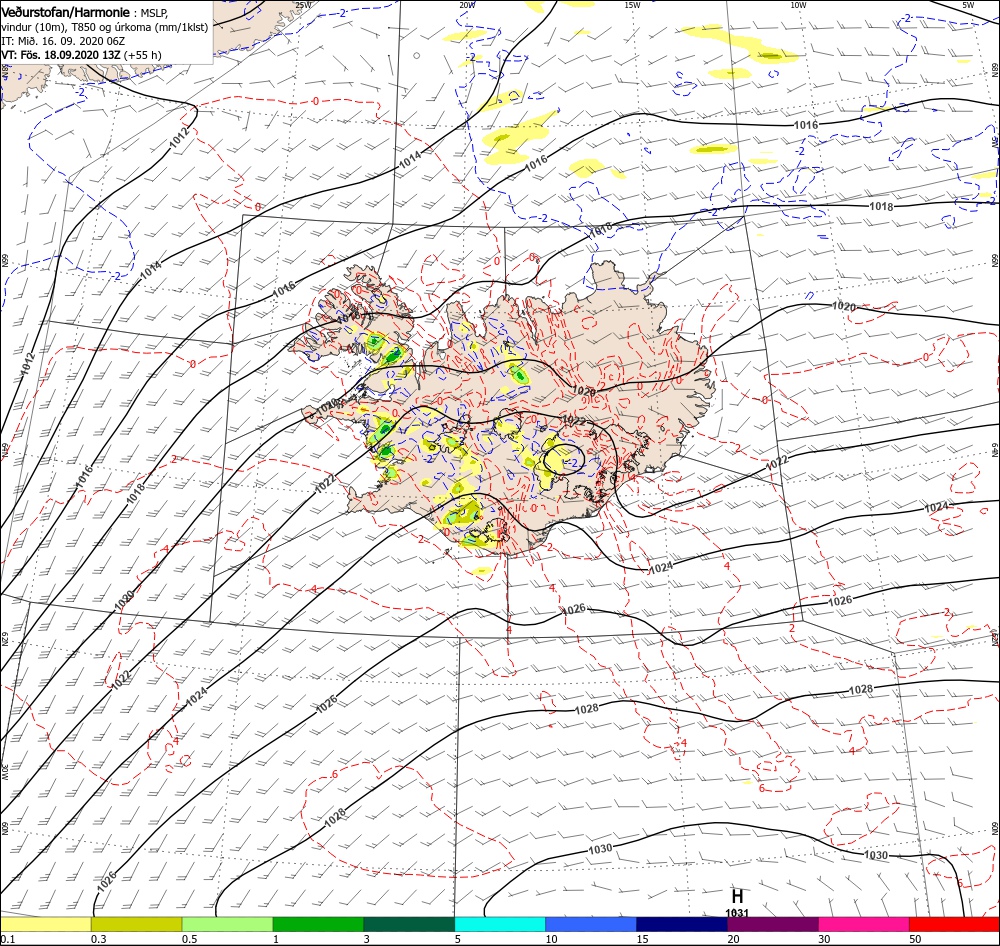Click the 5W longitude label

(x=968, y=5)
